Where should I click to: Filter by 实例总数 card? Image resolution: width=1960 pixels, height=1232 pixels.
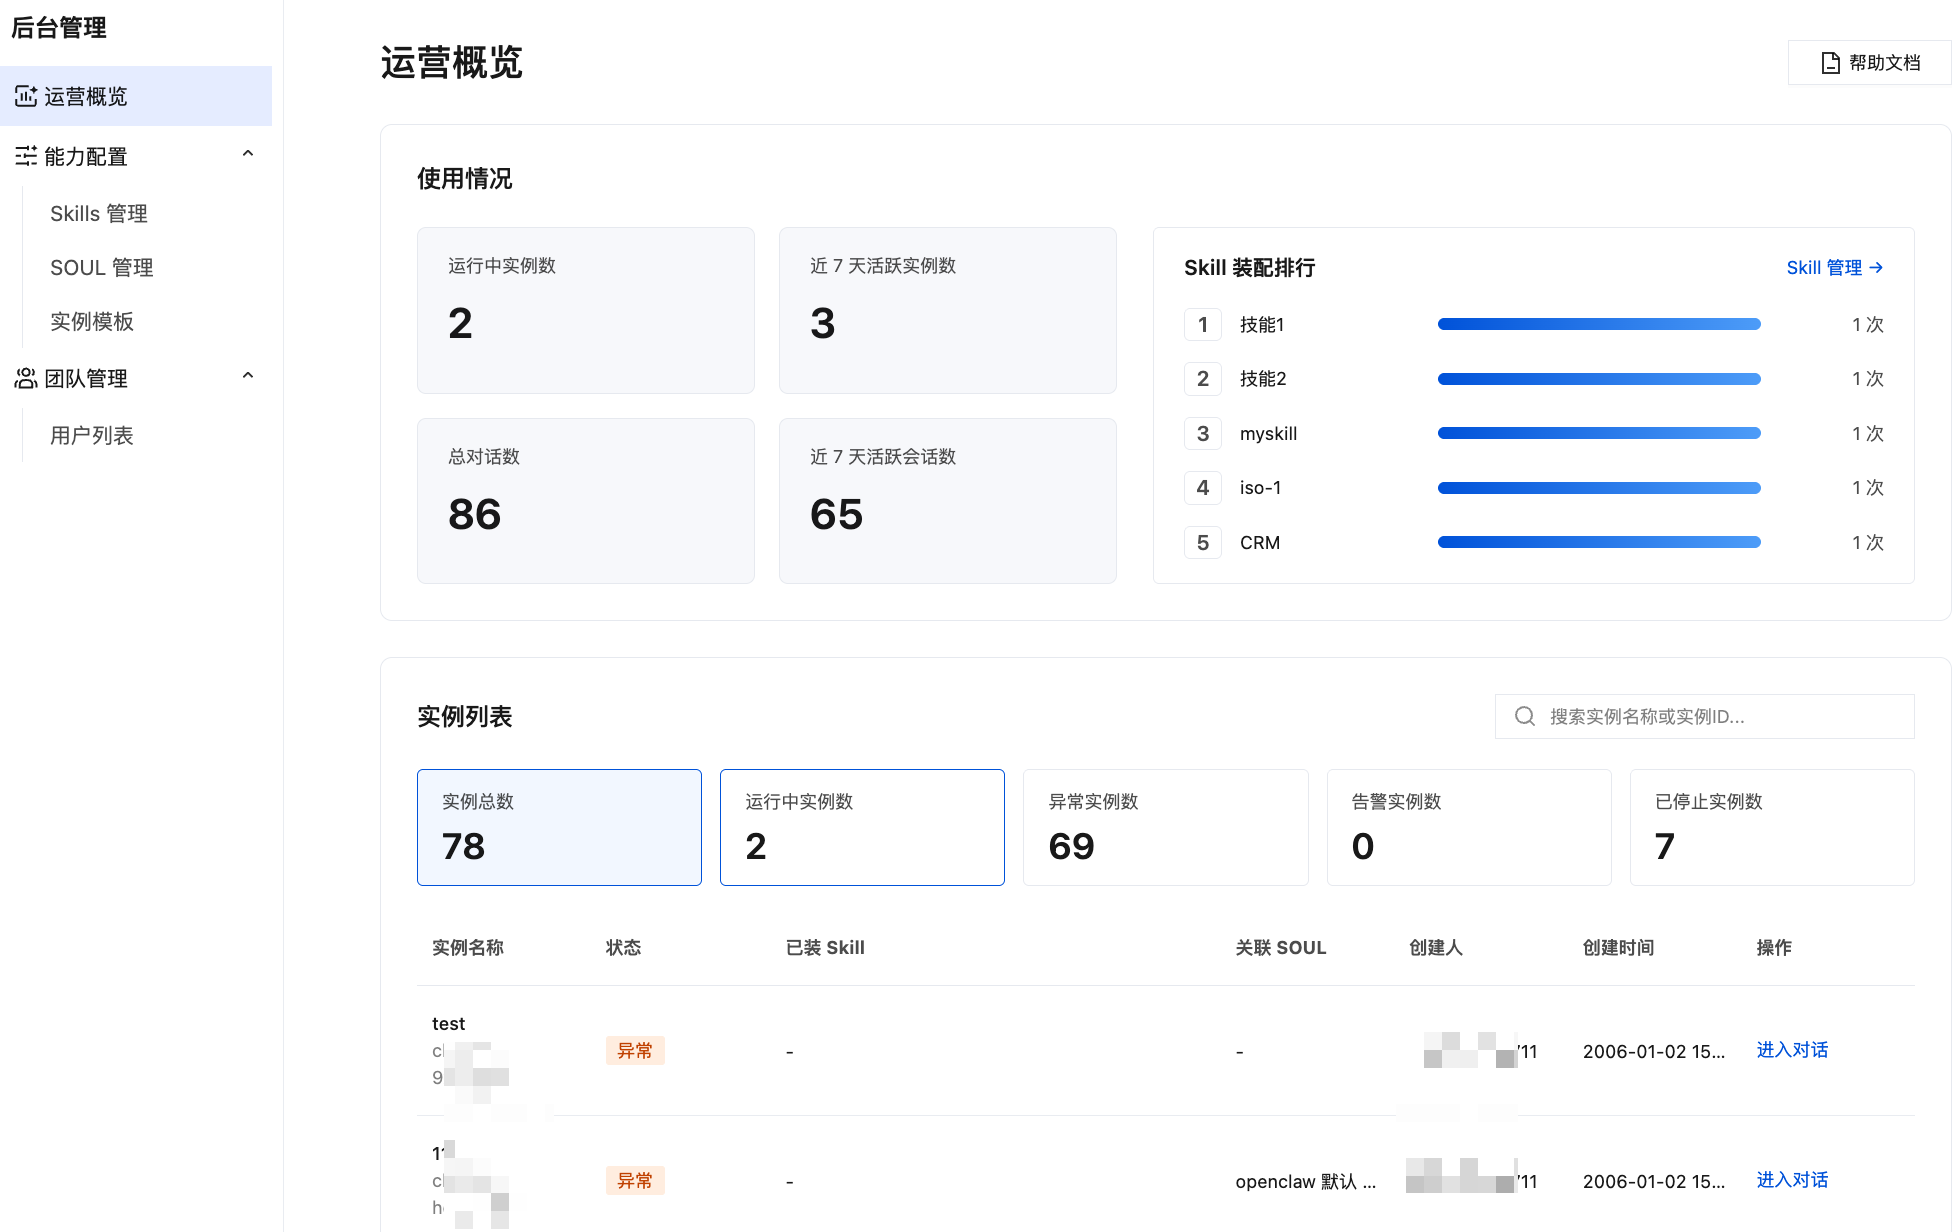pos(559,827)
